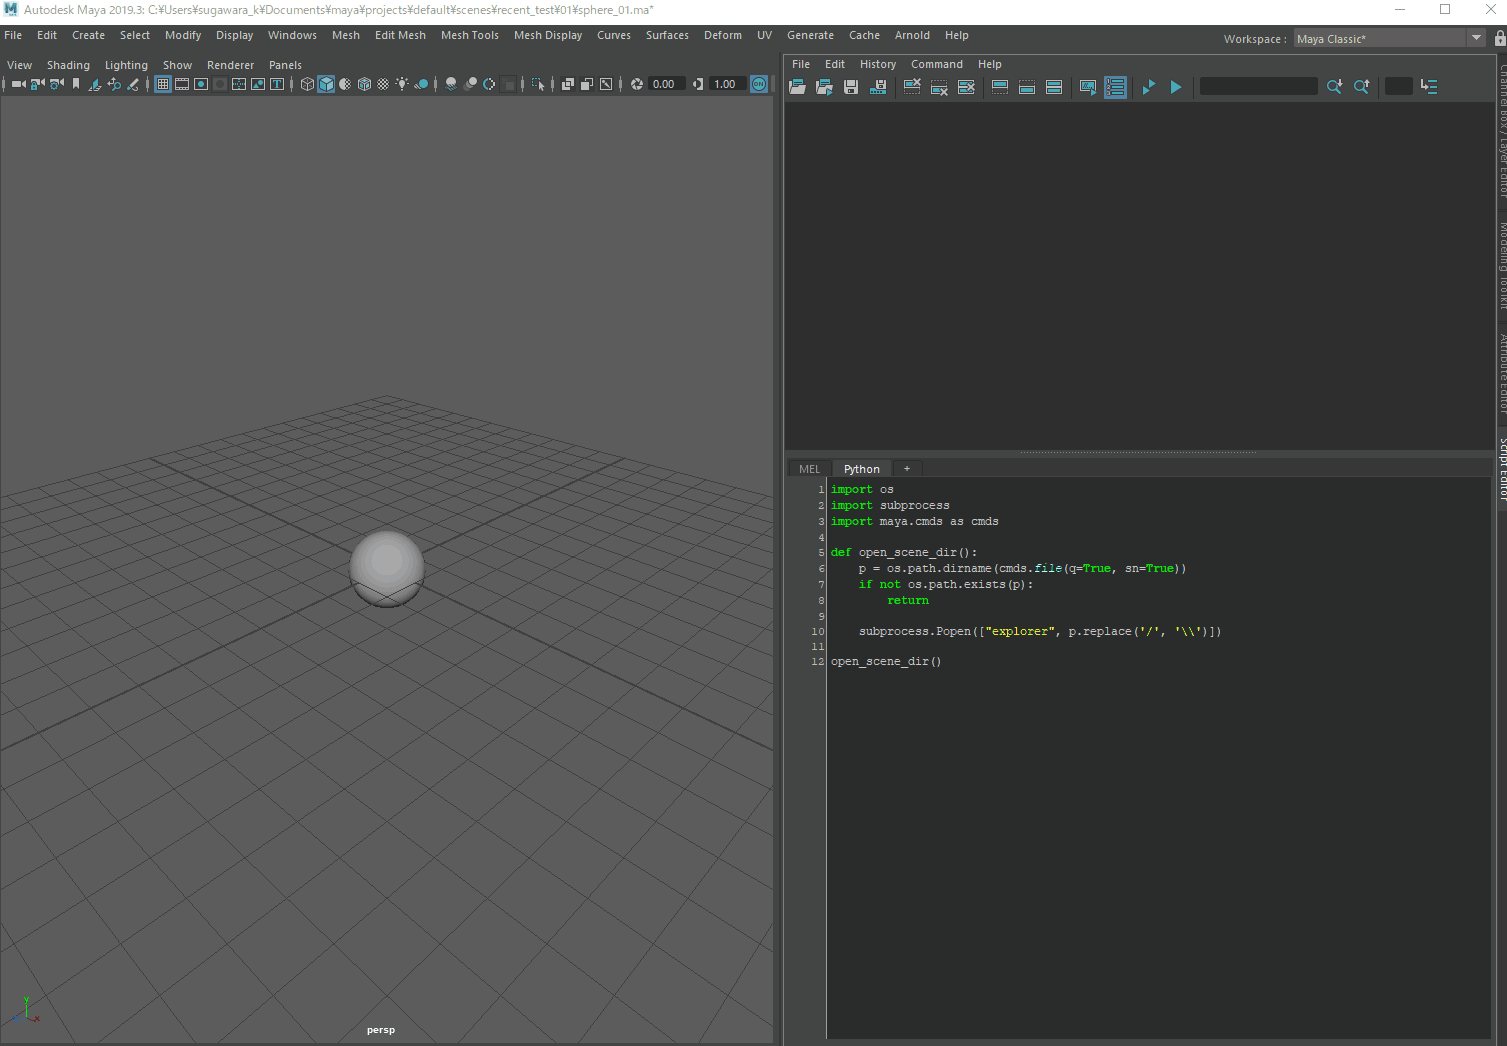Open the Workspace dropdown showing Maya Classic
The image size is (1507, 1046).
[x=1389, y=39]
